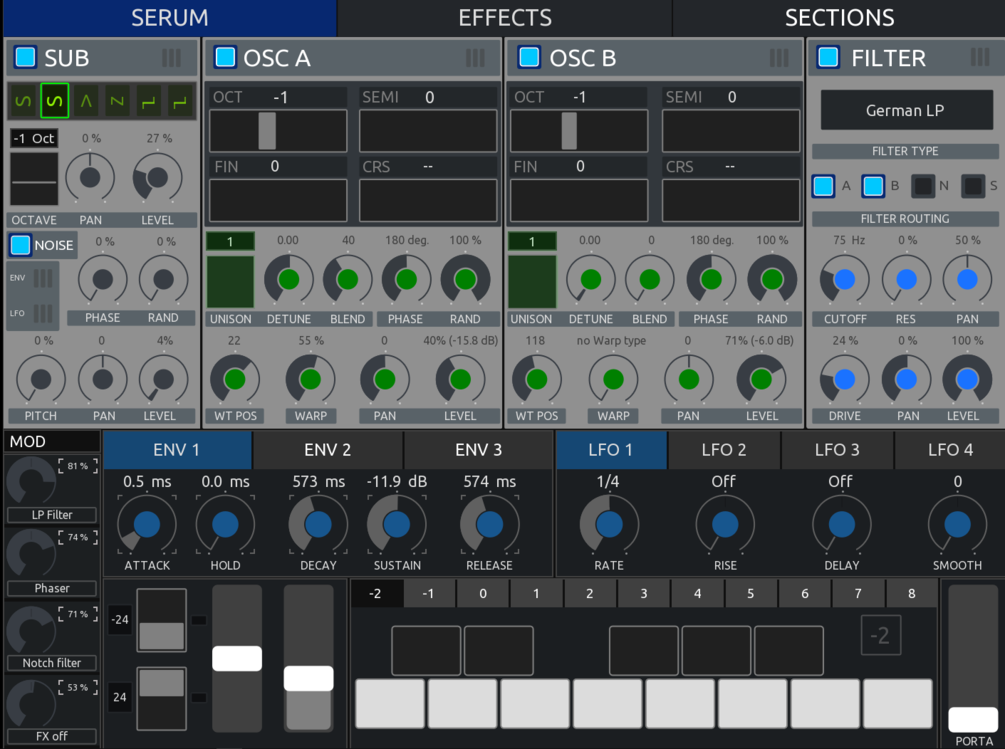Screen dimensions: 1005x749
Task: Open the warp type selector on OSC B
Action: tap(613, 338)
